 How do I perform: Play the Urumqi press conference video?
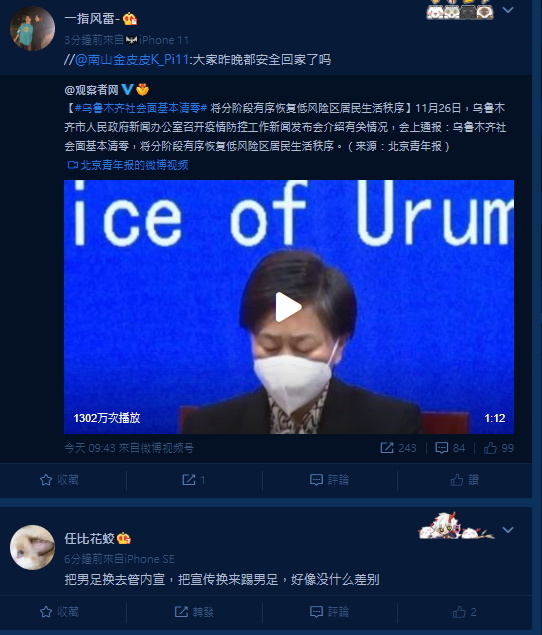288,307
